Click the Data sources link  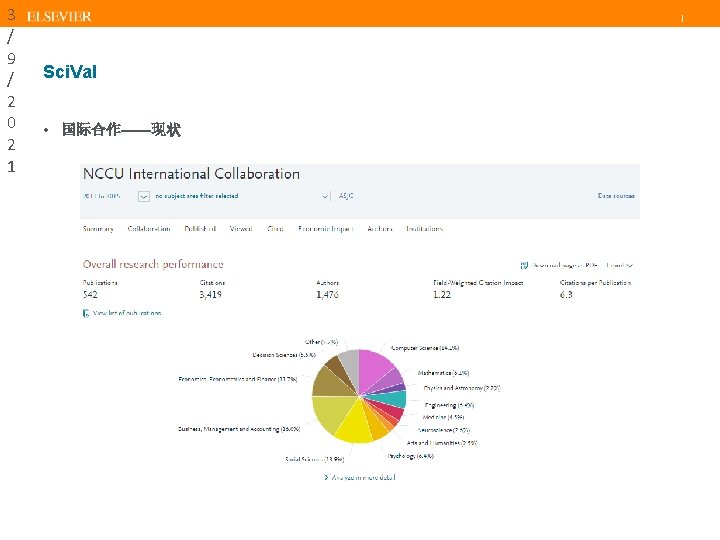point(616,196)
